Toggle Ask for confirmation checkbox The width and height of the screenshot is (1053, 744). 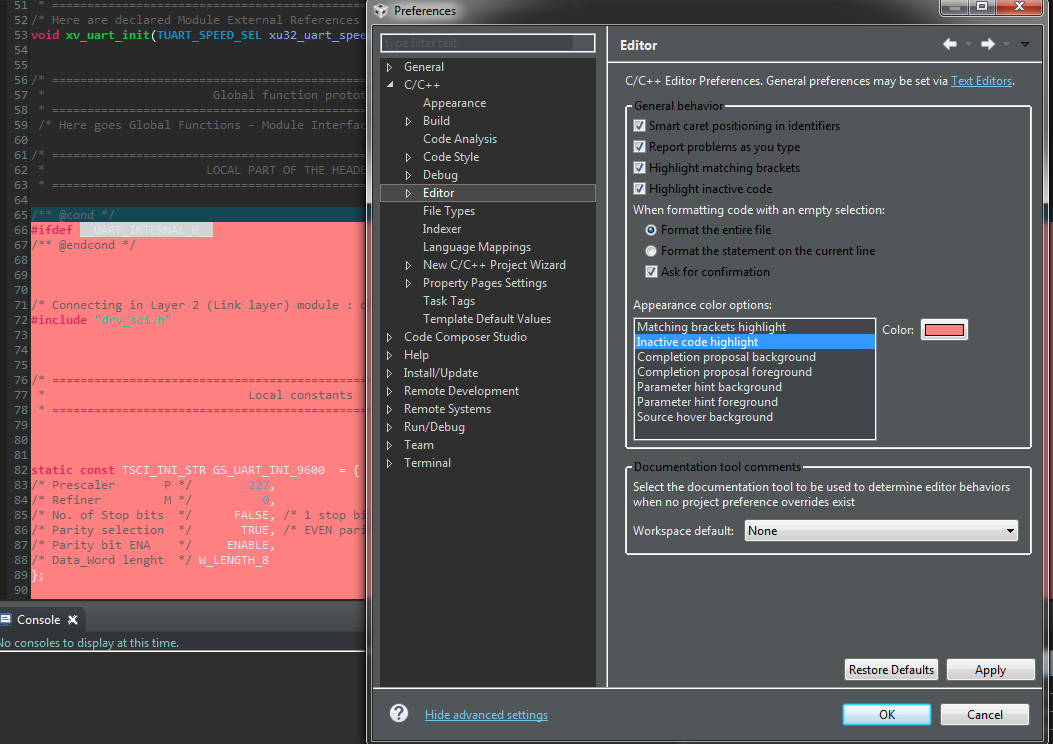pyautogui.click(x=651, y=272)
